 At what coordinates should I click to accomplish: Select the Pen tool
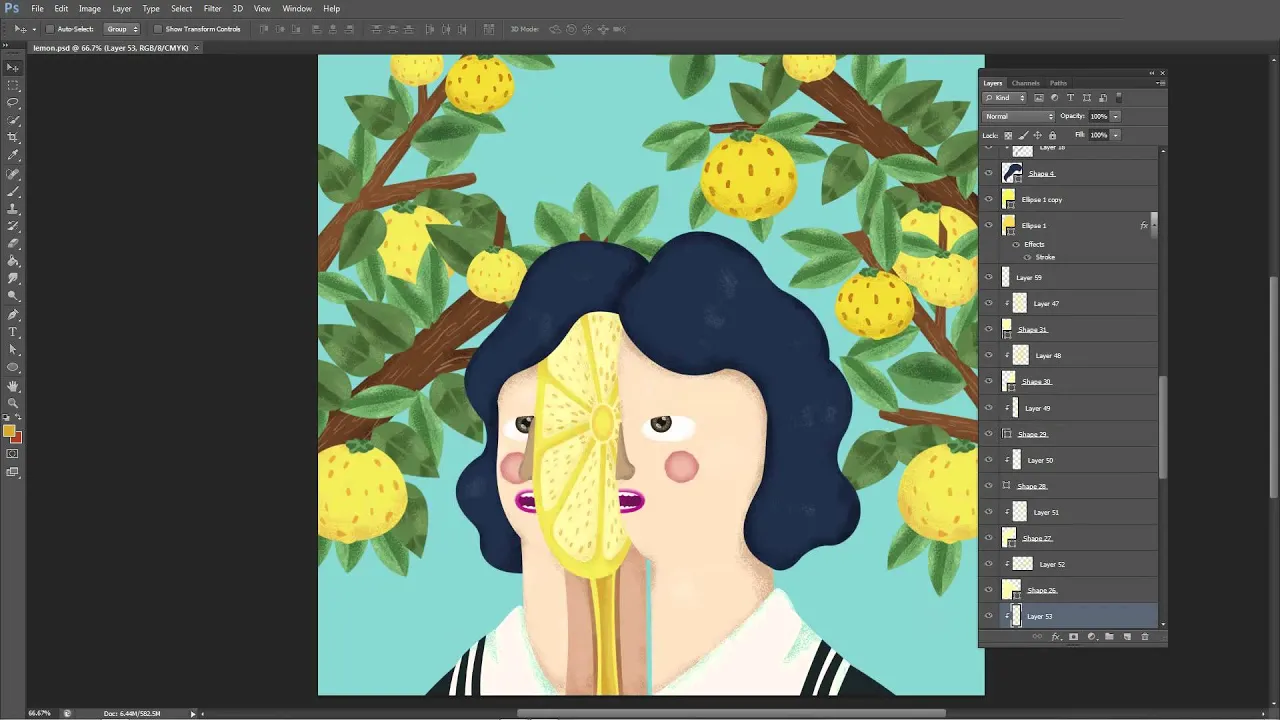click(13, 315)
